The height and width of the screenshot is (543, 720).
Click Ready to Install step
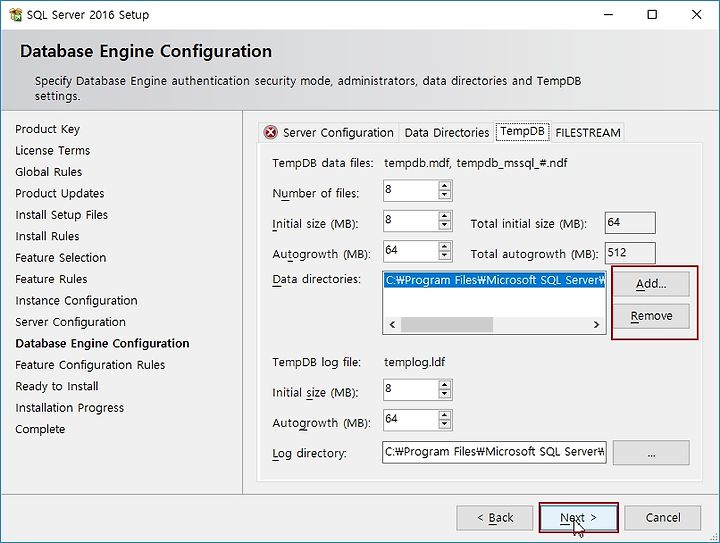pyautogui.click(x=56, y=386)
